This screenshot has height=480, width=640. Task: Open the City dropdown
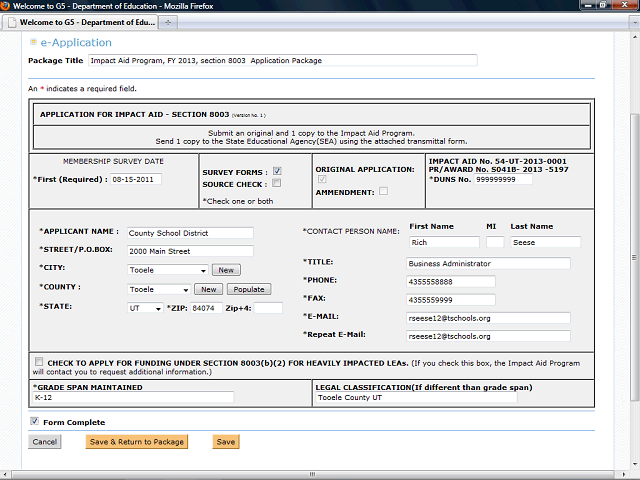203,270
